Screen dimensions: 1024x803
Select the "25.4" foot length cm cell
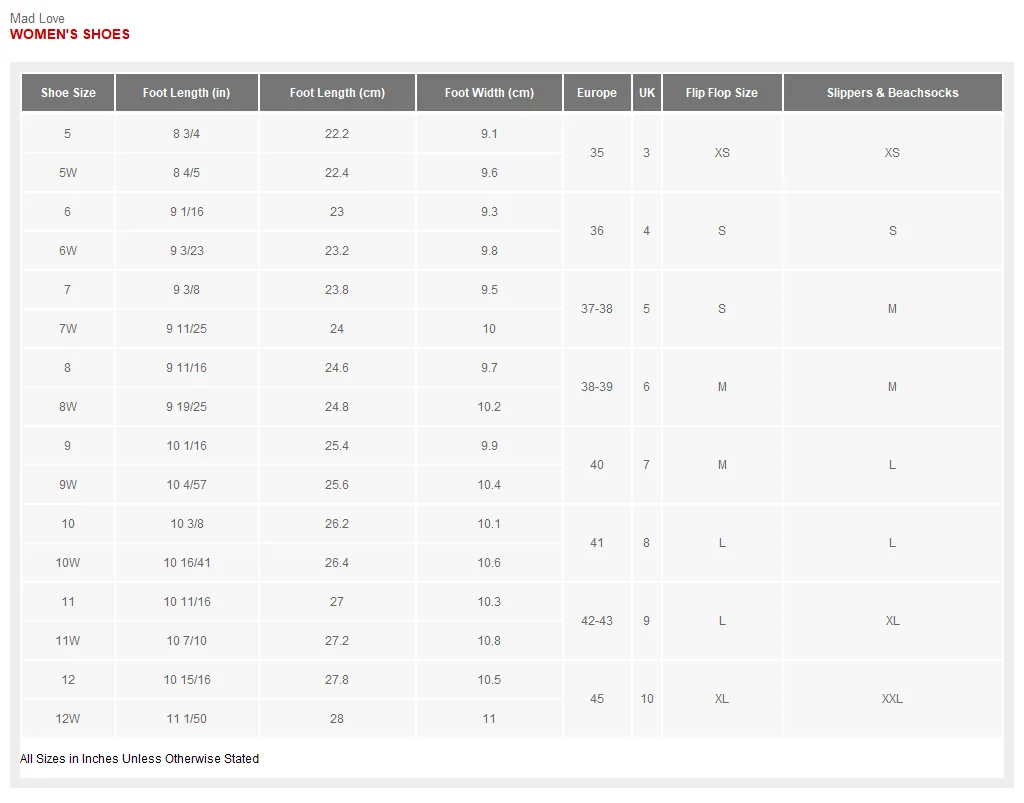(337, 446)
